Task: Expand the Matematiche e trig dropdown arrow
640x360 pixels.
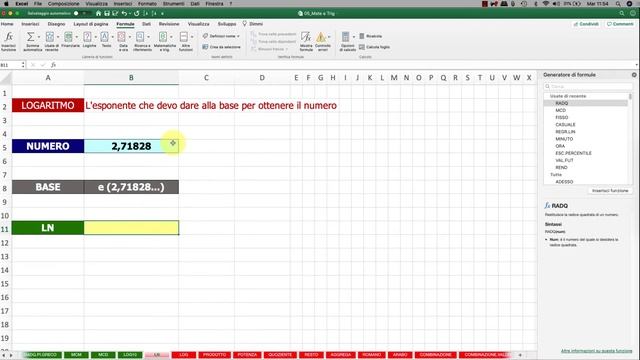Action: pos(171,37)
